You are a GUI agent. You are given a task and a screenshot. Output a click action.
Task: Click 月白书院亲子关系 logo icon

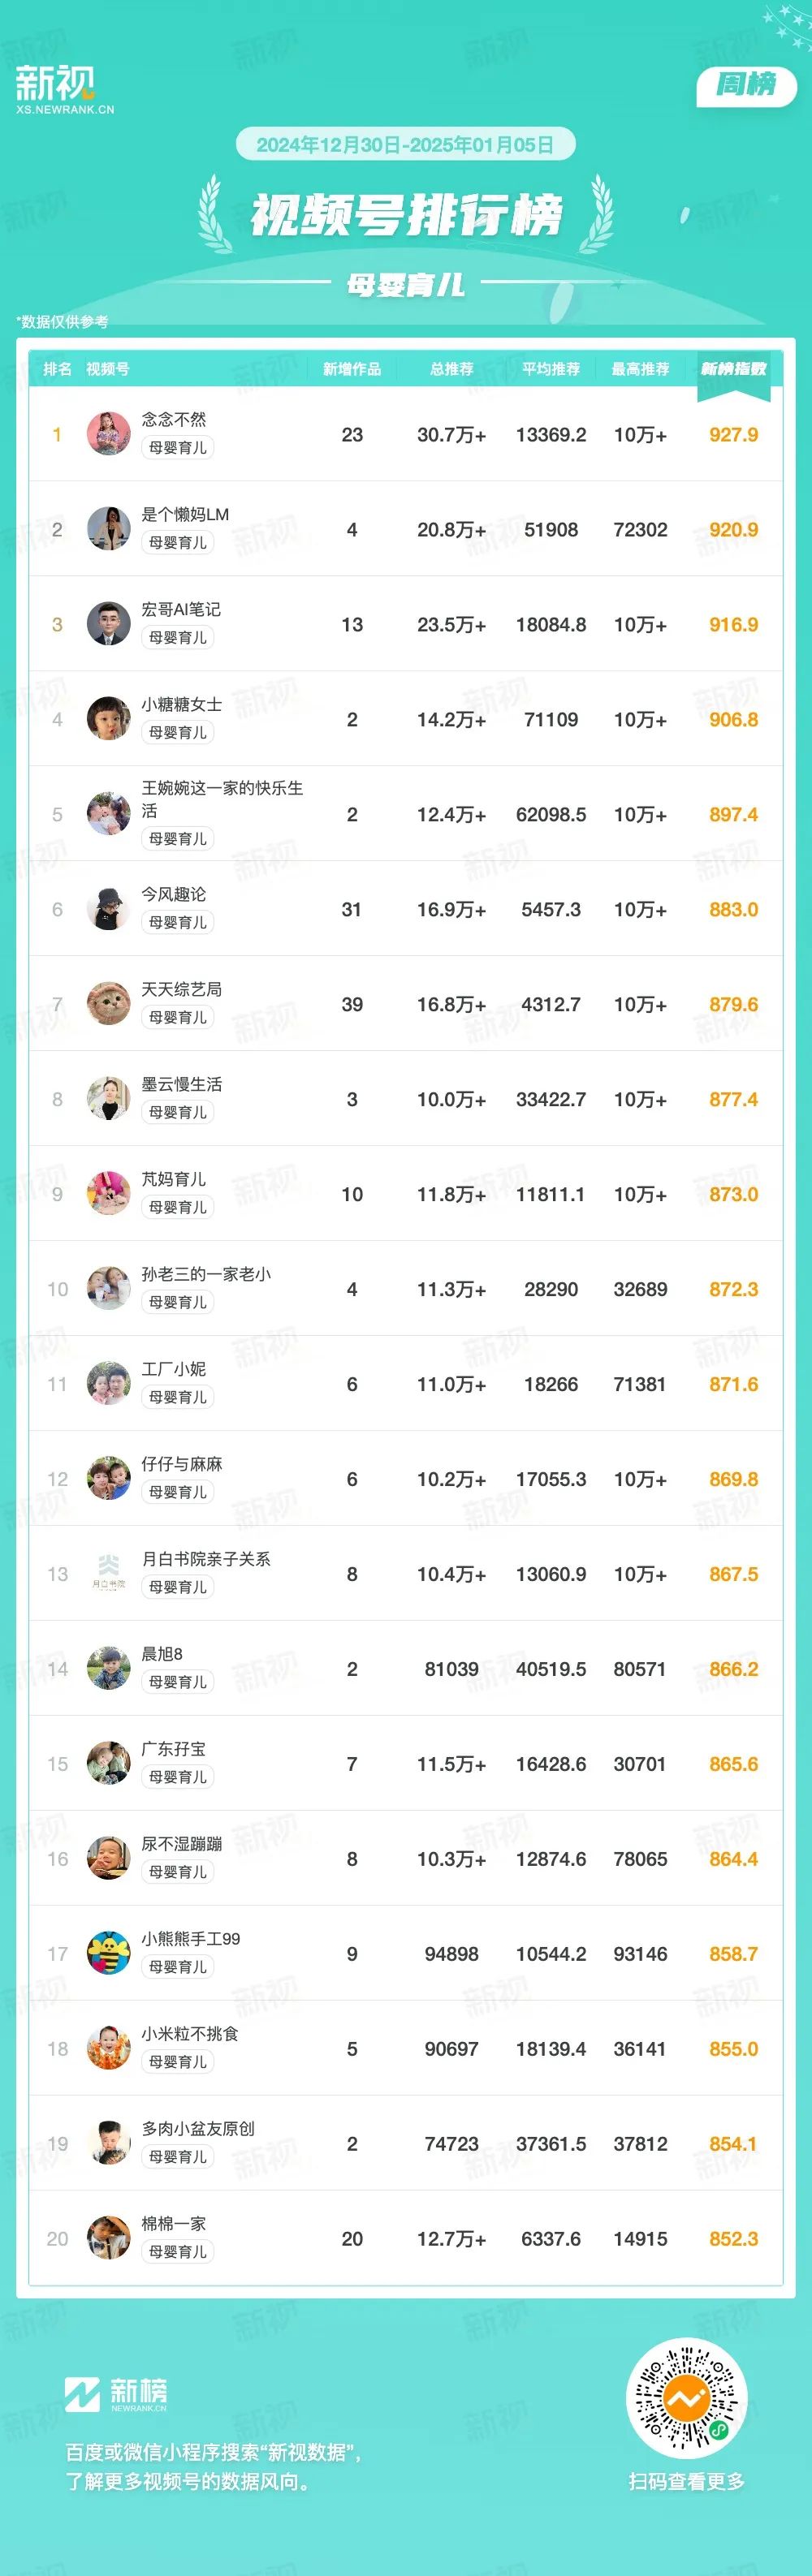(108, 1574)
